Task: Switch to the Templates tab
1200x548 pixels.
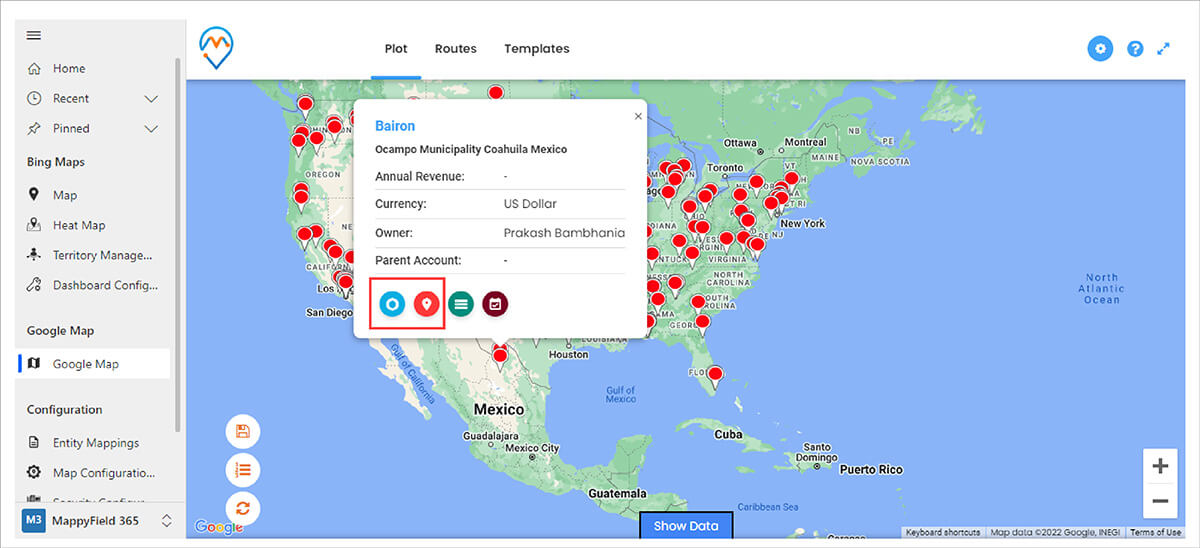Action: (537, 49)
